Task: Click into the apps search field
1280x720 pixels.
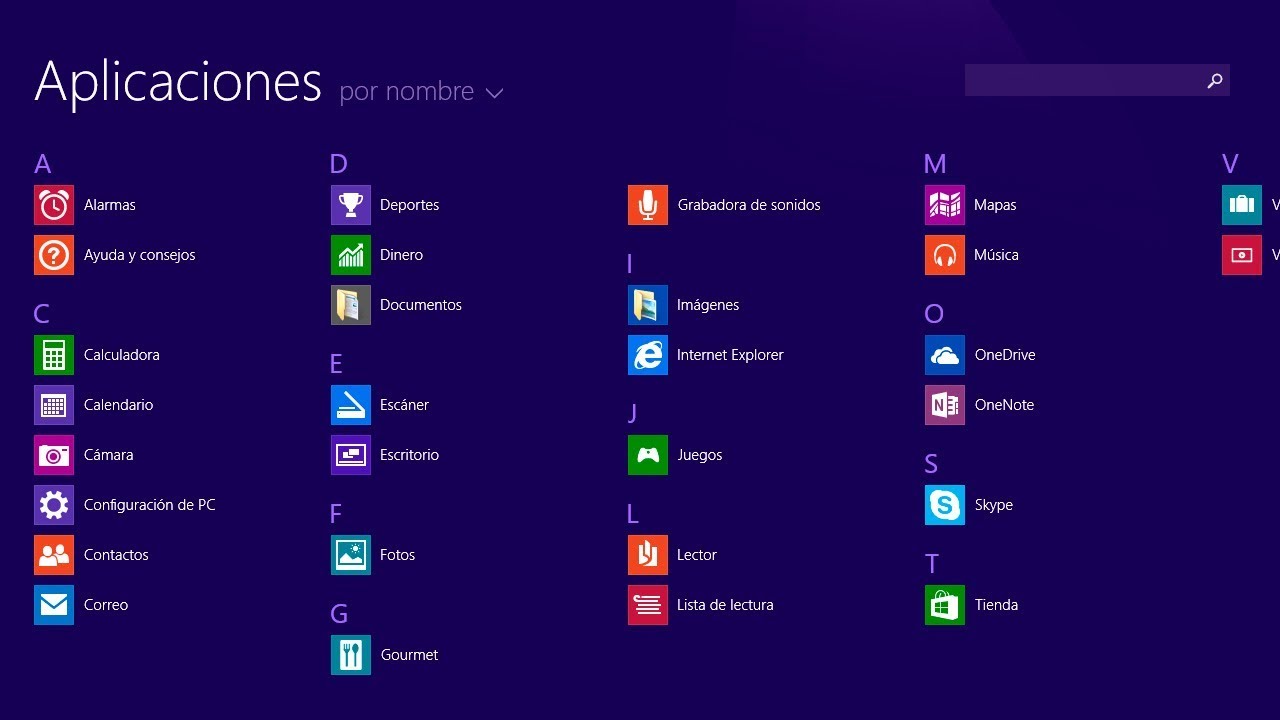Action: 1097,80
